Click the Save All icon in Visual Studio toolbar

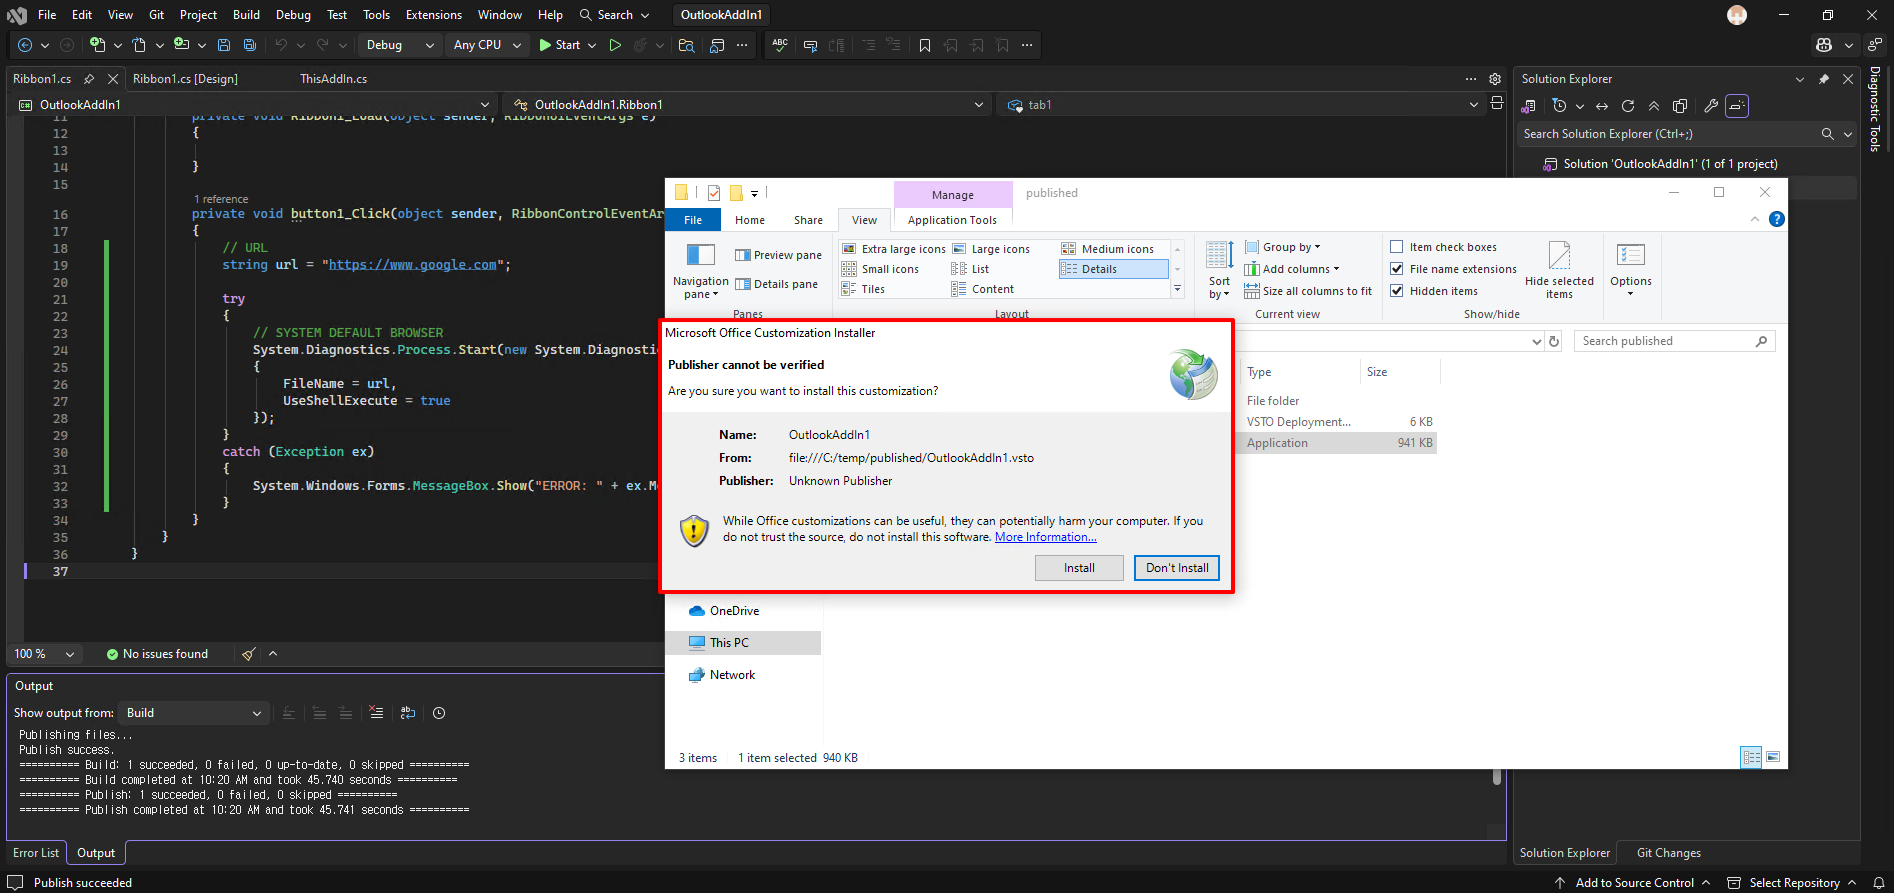tap(250, 45)
